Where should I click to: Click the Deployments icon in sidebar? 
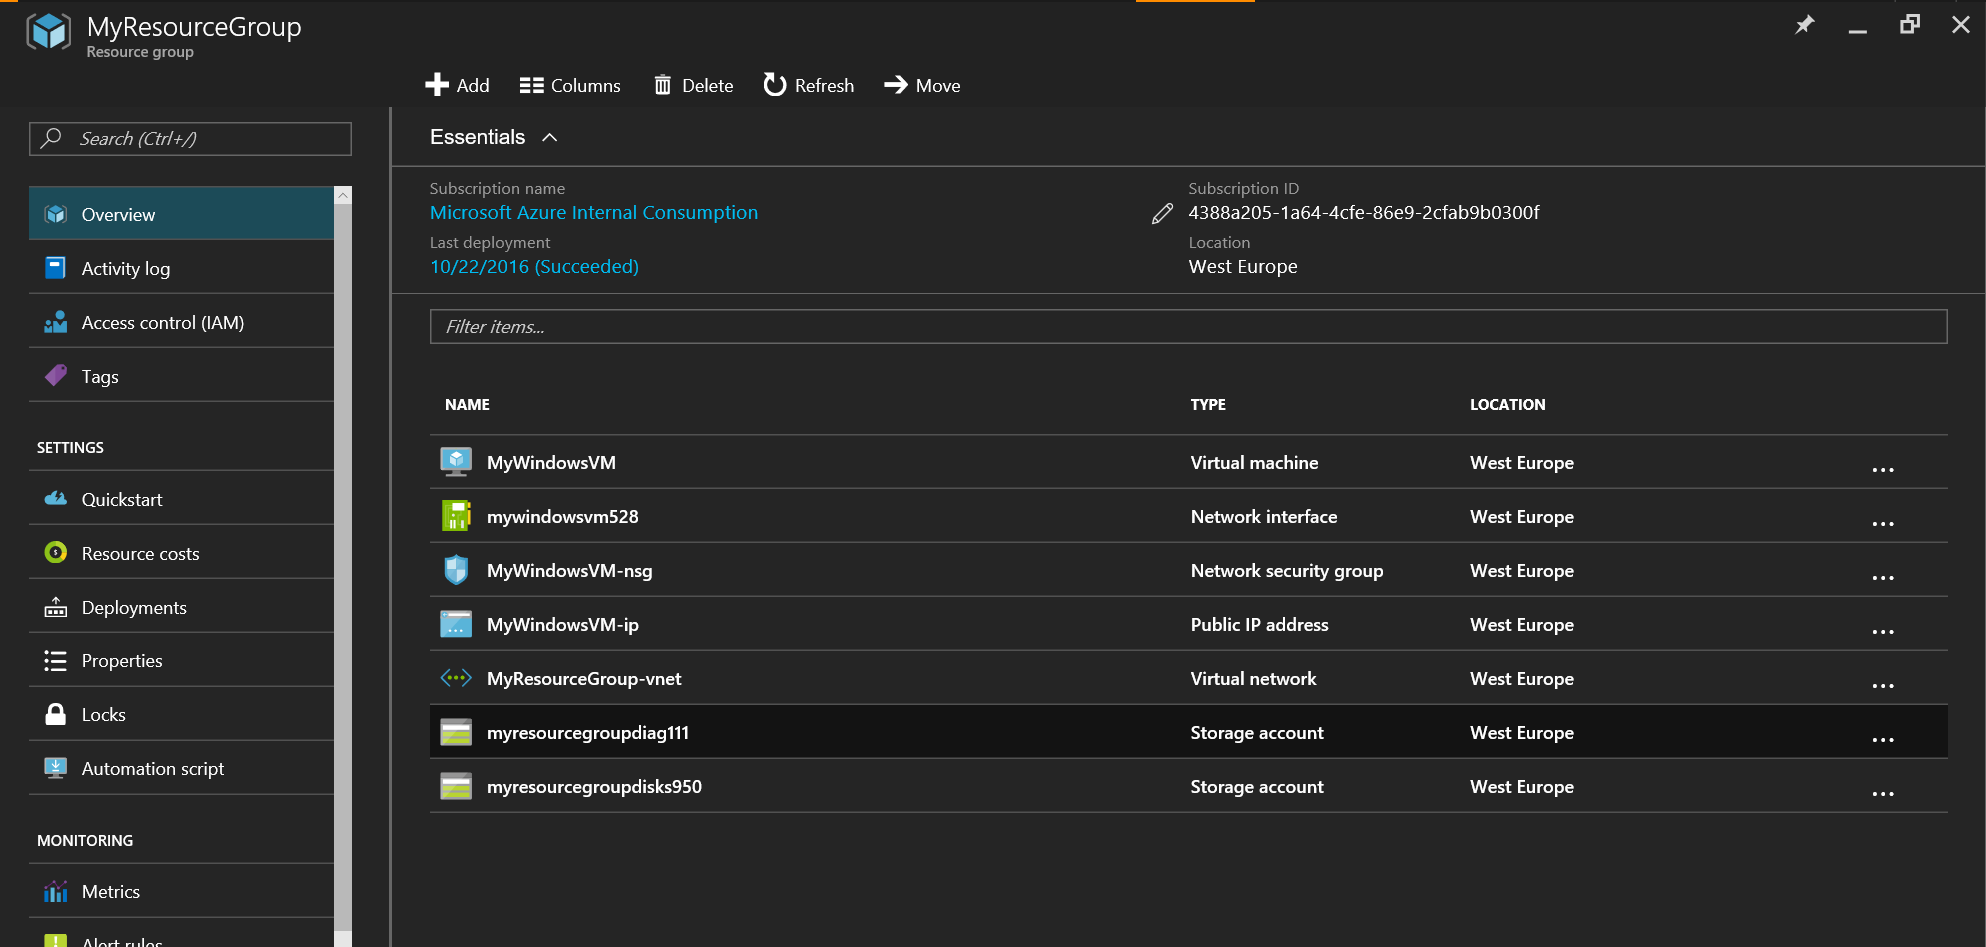tap(56, 607)
